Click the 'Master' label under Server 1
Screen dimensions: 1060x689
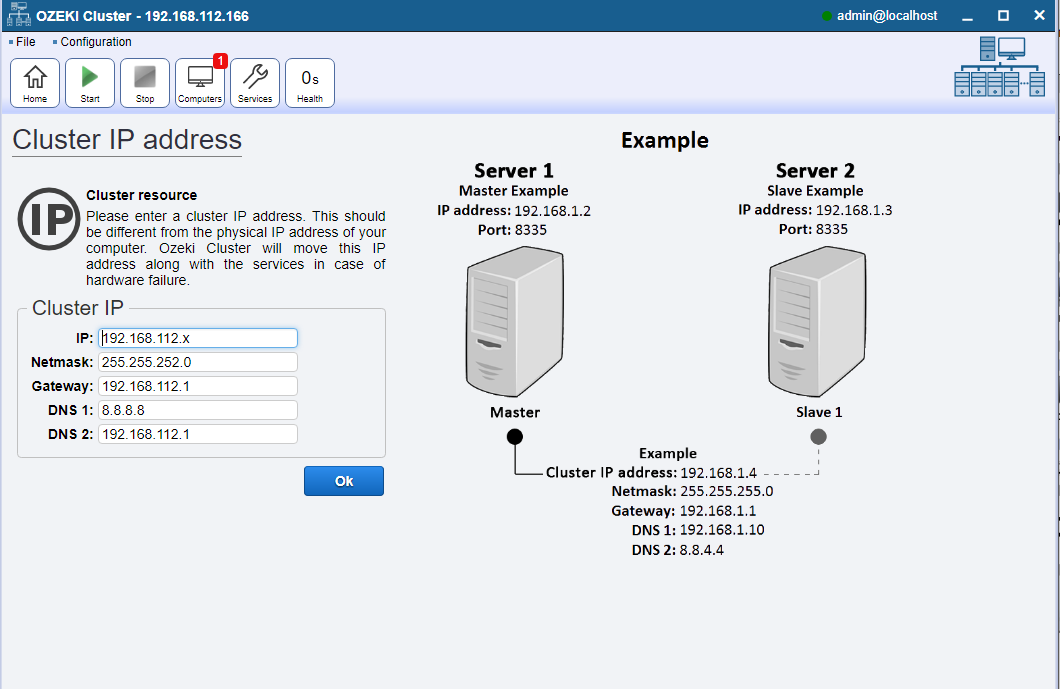tap(514, 412)
